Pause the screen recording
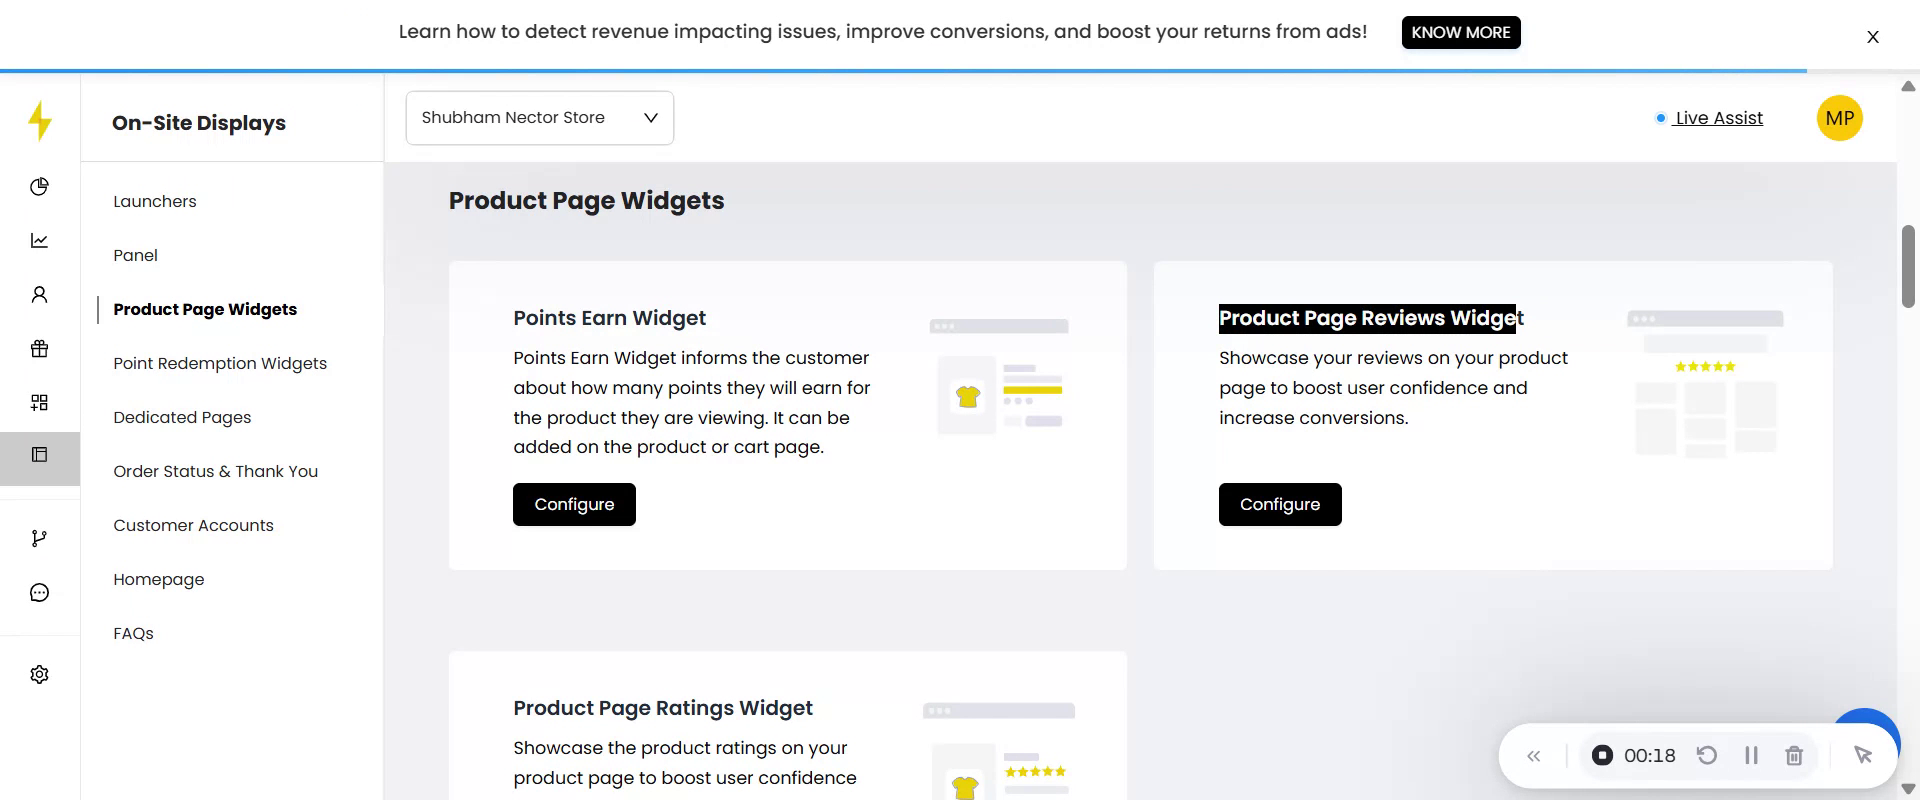This screenshot has width=1920, height=800. pyautogui.click(x=1751, y=756)
